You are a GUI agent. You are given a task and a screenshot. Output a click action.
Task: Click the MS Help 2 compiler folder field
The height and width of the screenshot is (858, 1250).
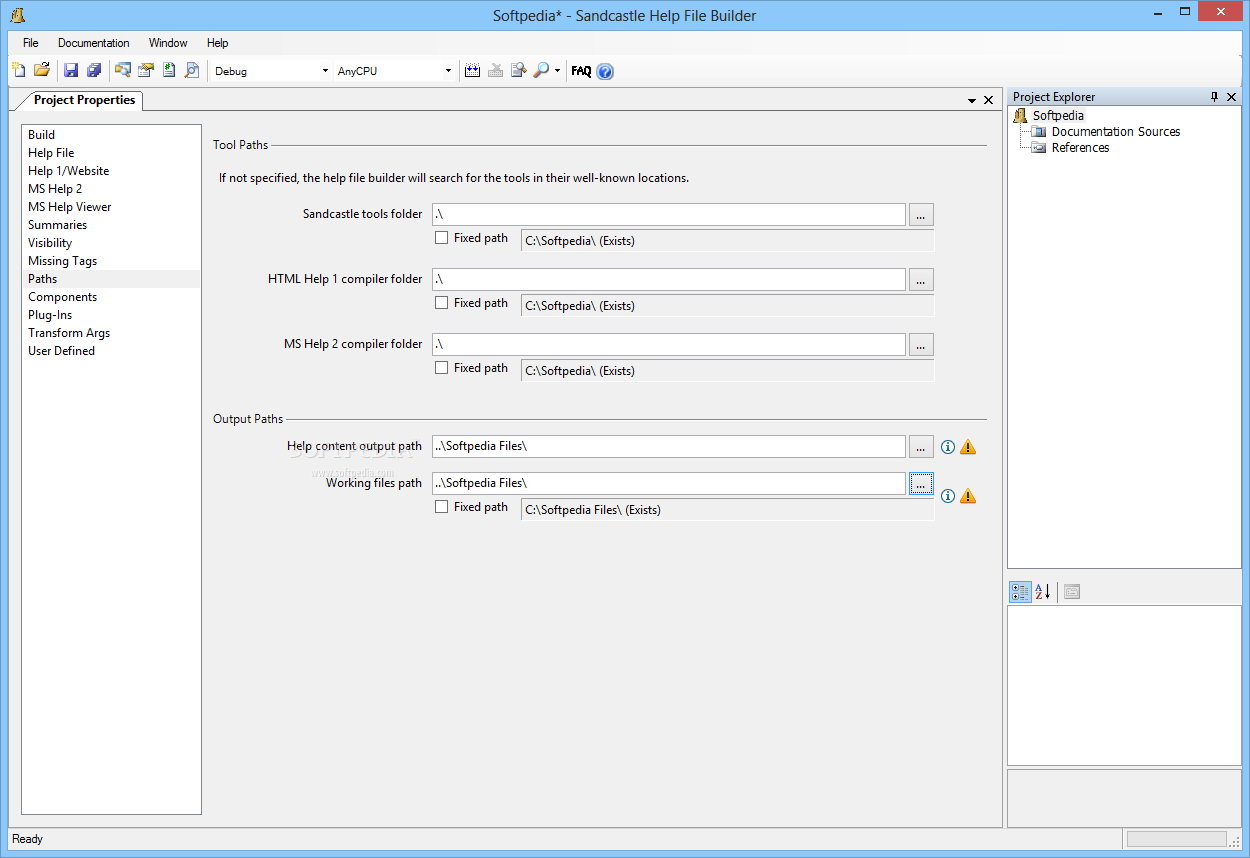[669, 344]
